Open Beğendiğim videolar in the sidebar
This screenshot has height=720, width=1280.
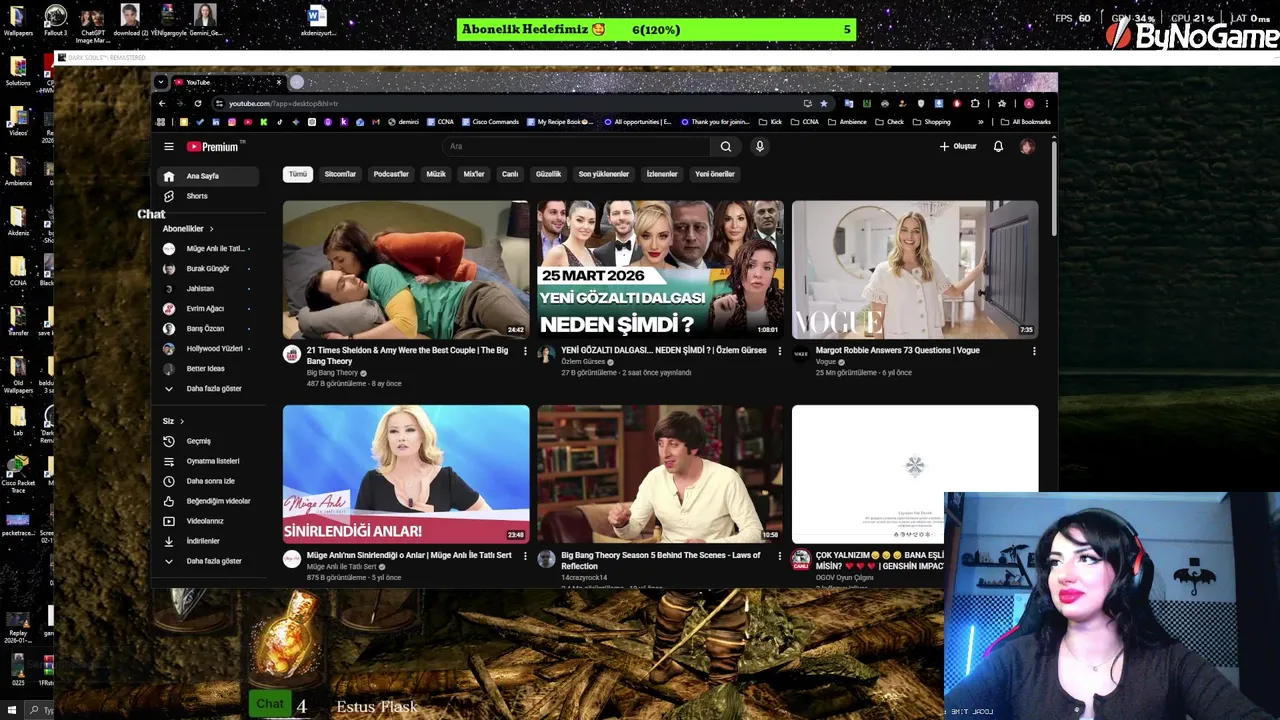(208, 501)
